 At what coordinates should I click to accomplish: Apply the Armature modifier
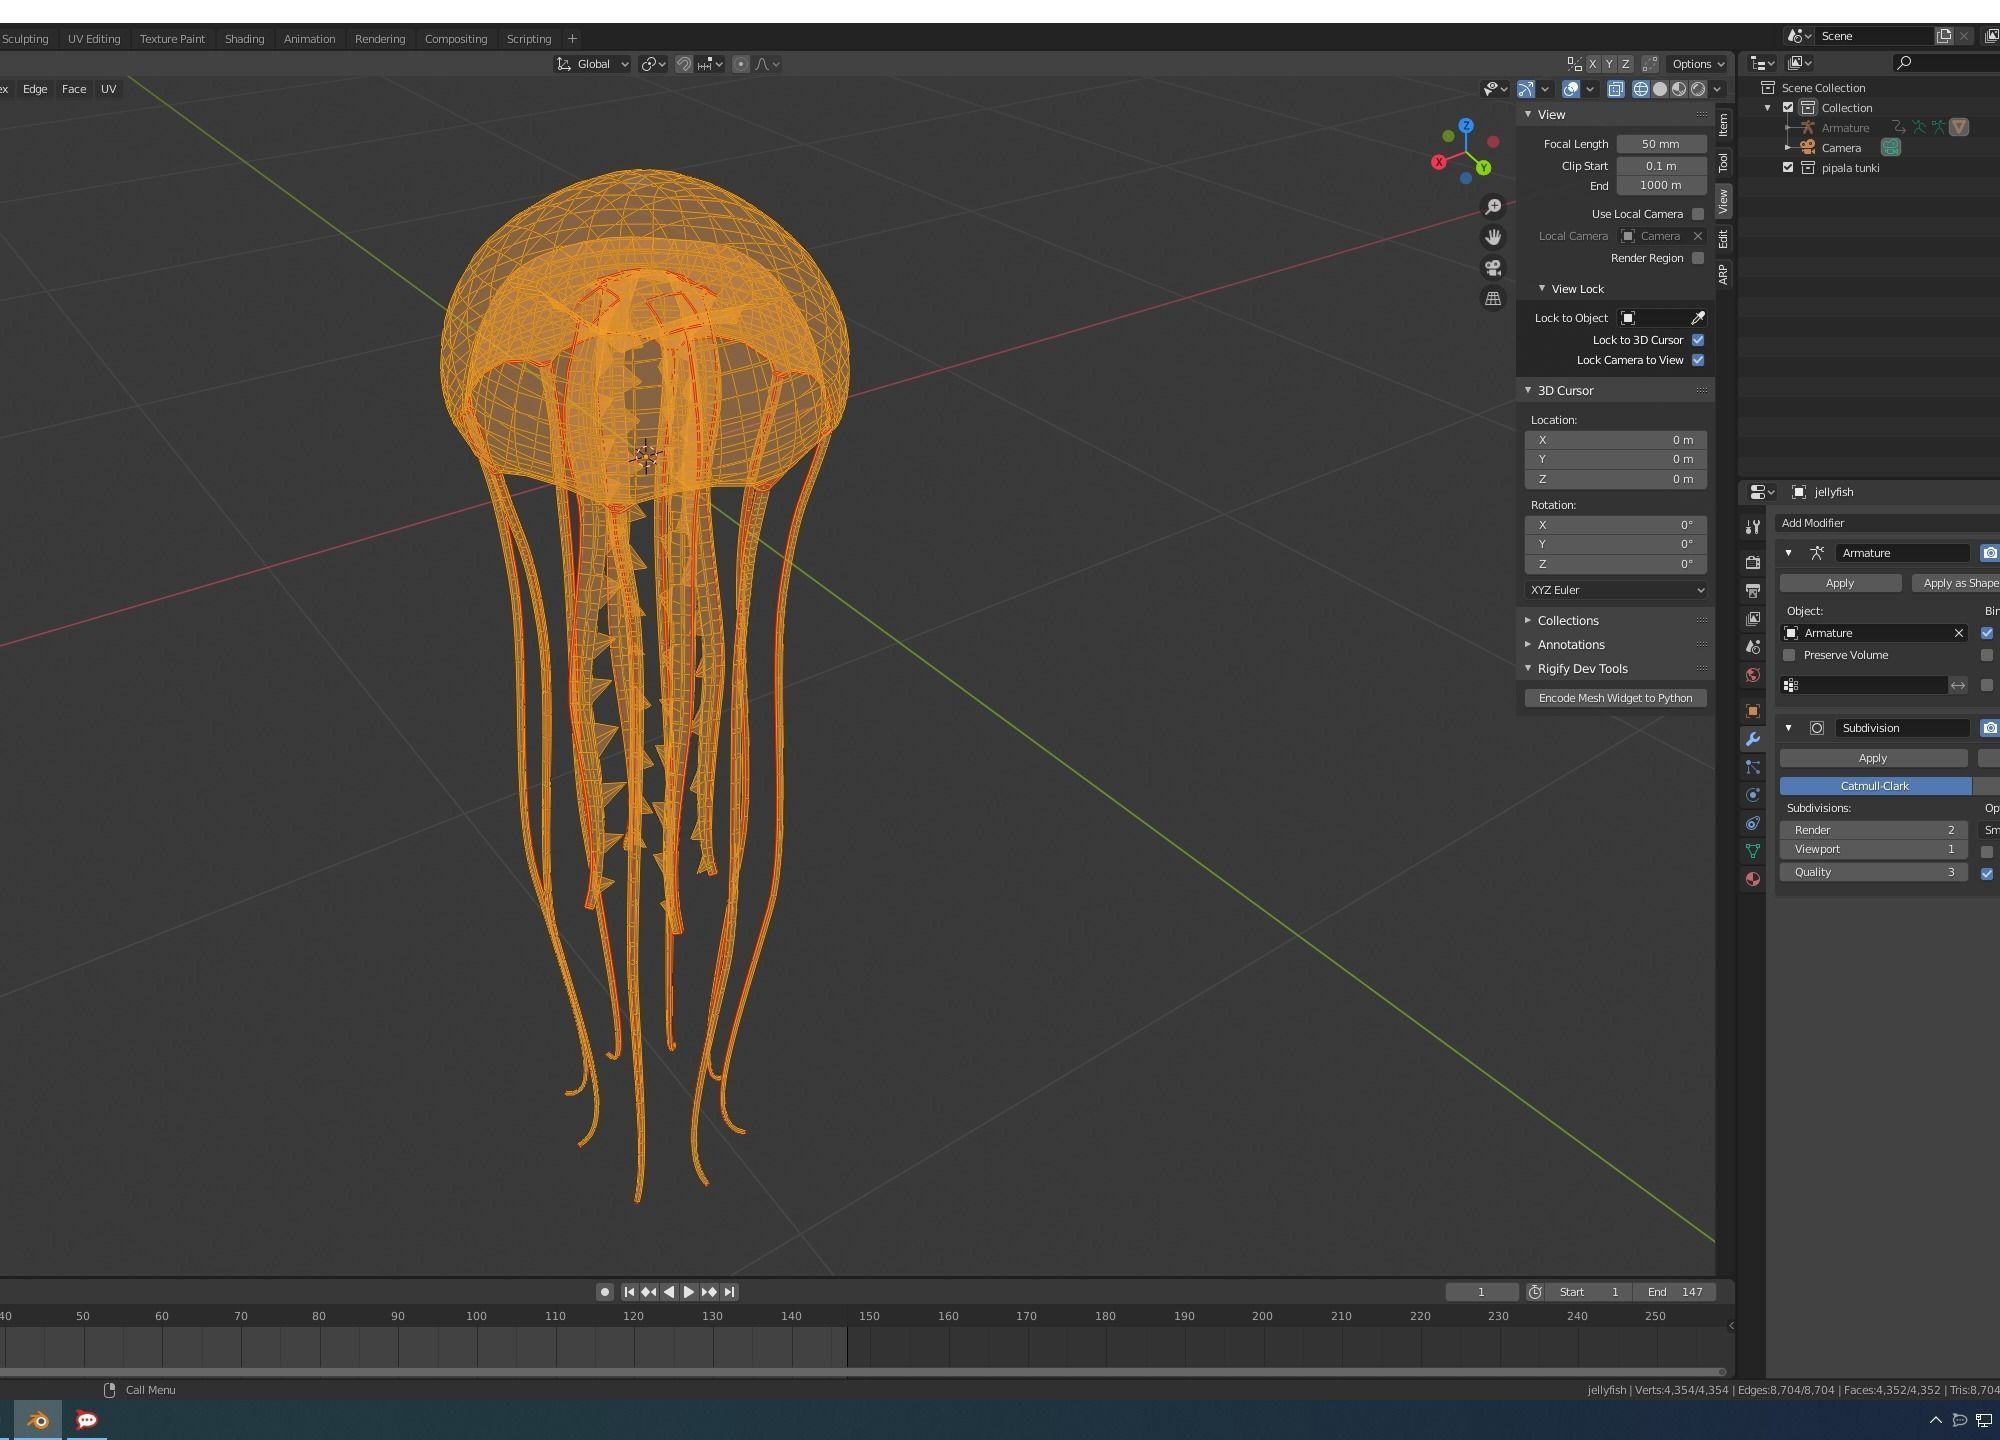(x=1840, y=583)
